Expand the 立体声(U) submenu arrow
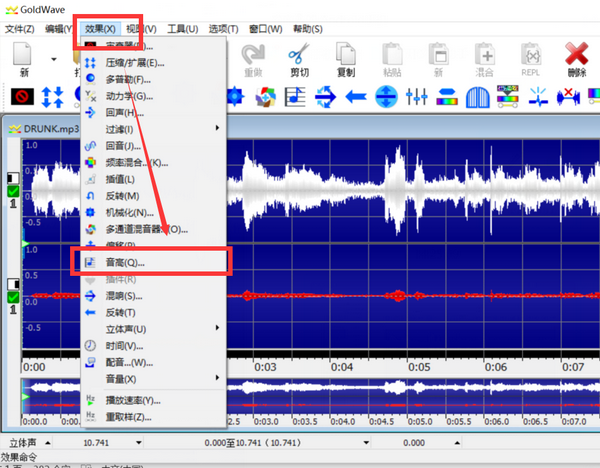600x468 pixels. tap(217, 328)
